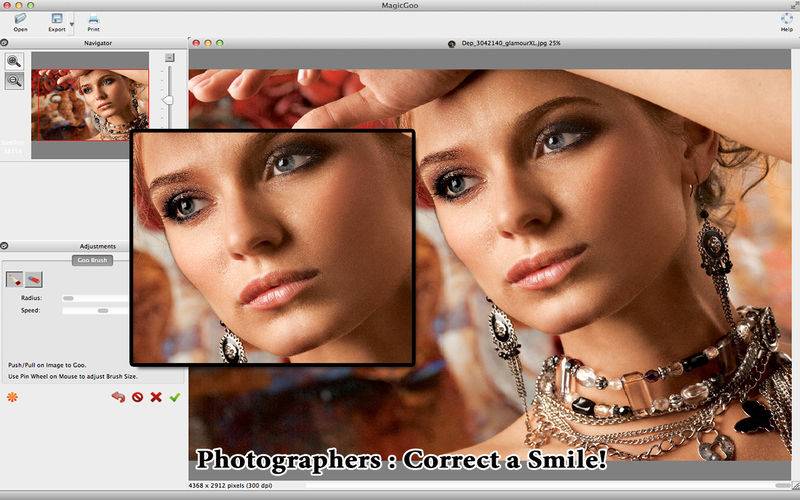The width and height of the screenshot is (800, 500).
Task: Select the goo push brush tool
Action: tap(16, 279)
